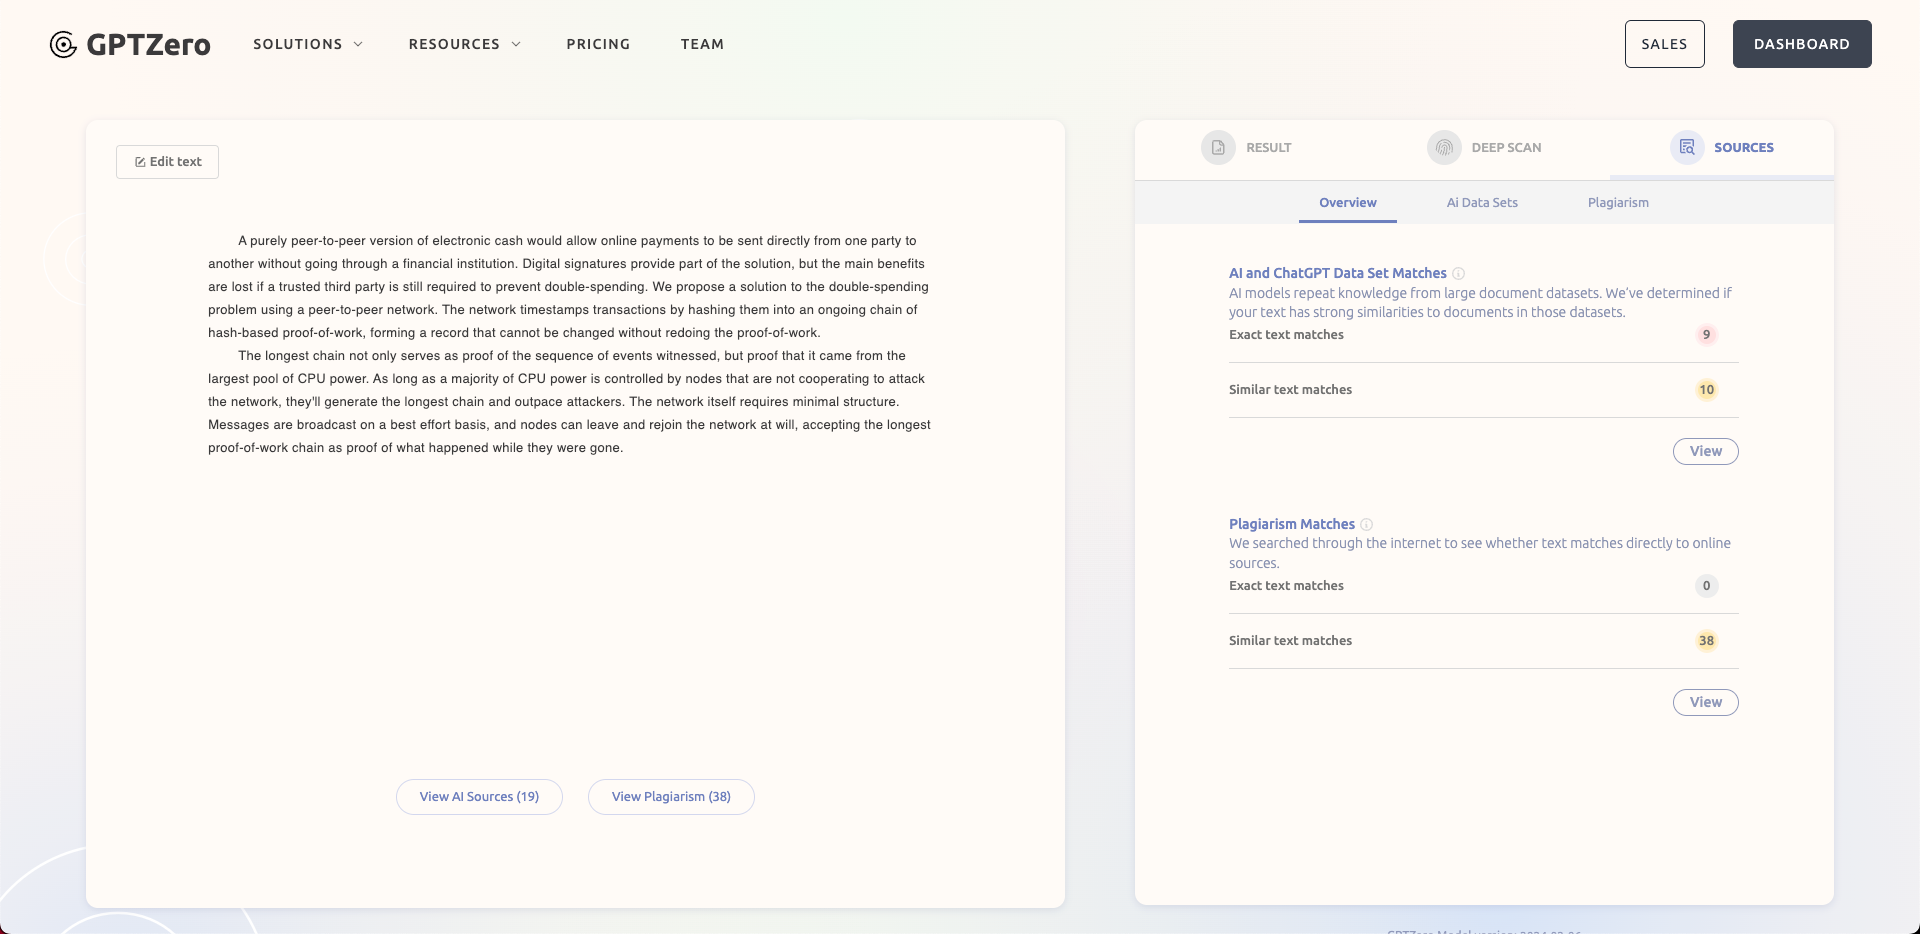Switch to the Plagiarism sub-tab

click(1618, 203)
